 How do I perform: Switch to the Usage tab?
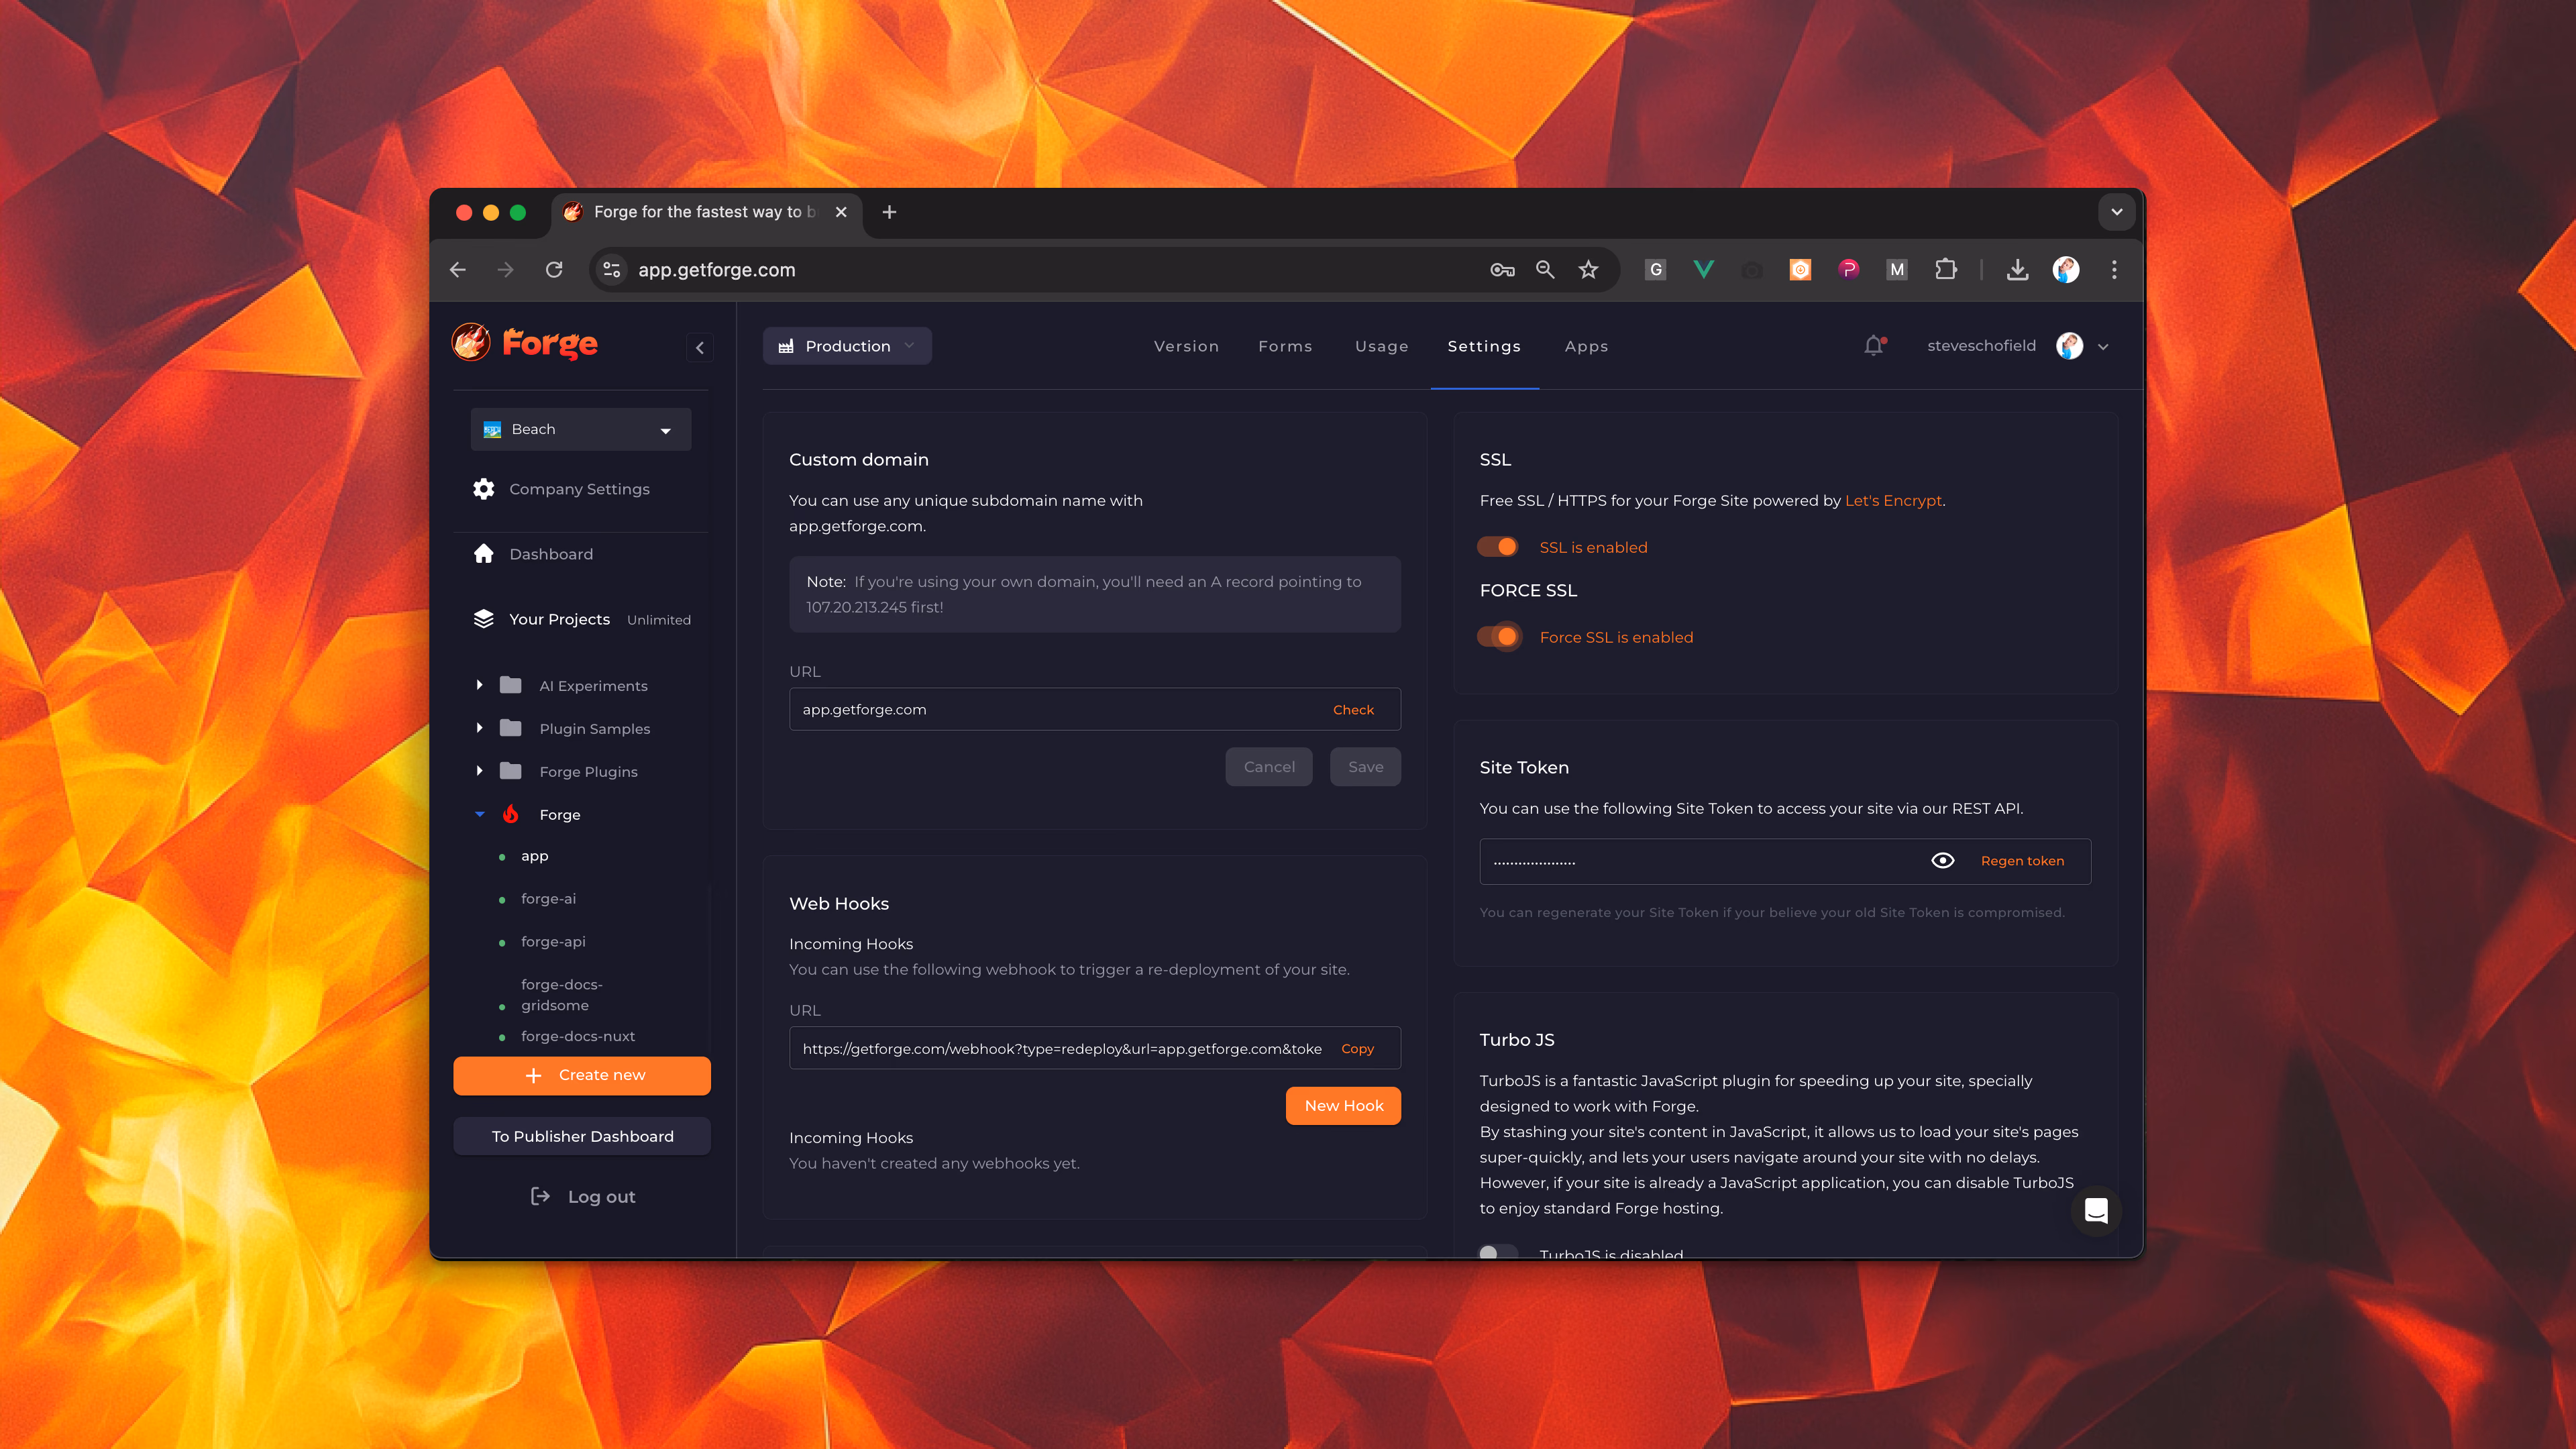tap(1382, 346)
